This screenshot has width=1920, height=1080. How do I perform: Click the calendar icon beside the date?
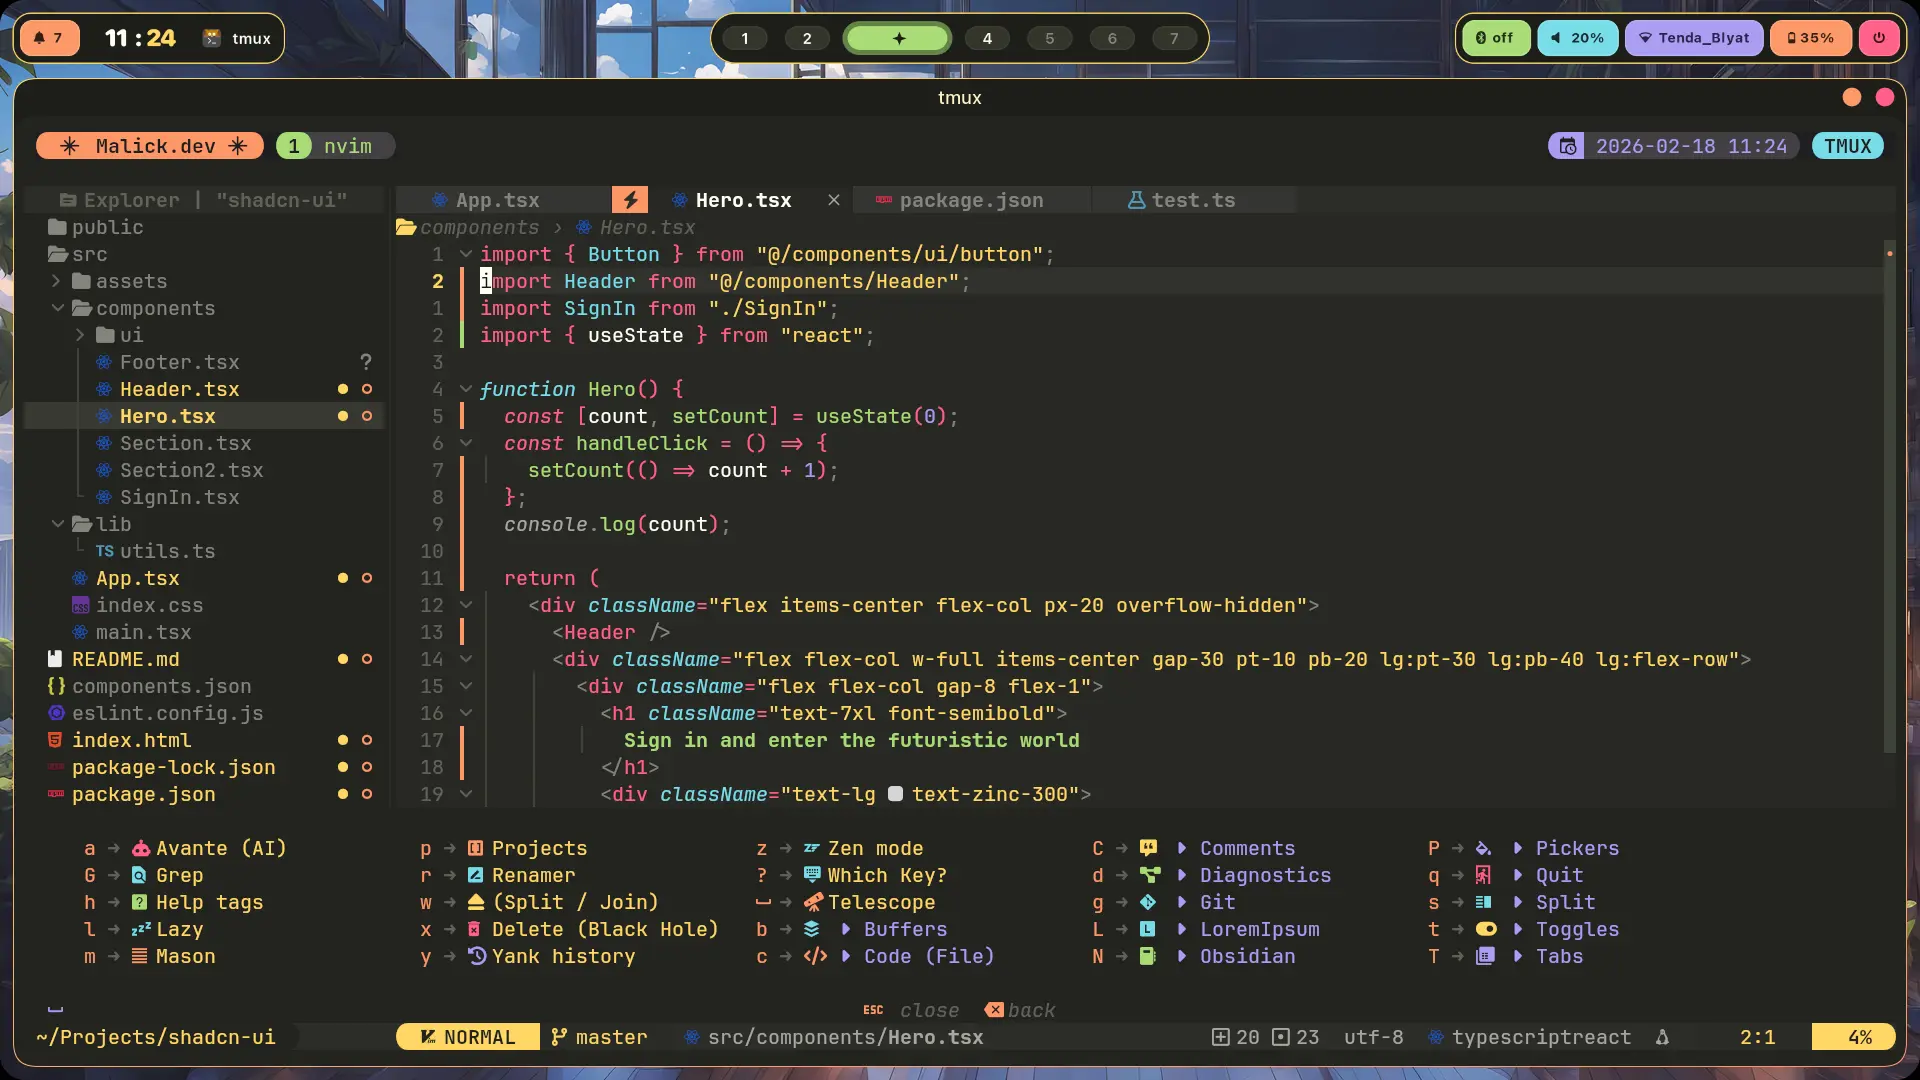click(1567, 146)
